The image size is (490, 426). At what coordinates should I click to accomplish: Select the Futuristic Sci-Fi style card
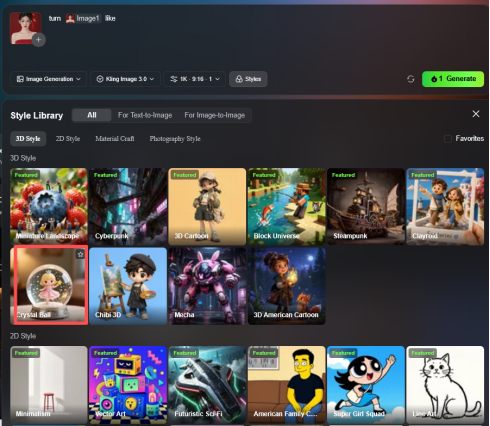pos(207,384)
